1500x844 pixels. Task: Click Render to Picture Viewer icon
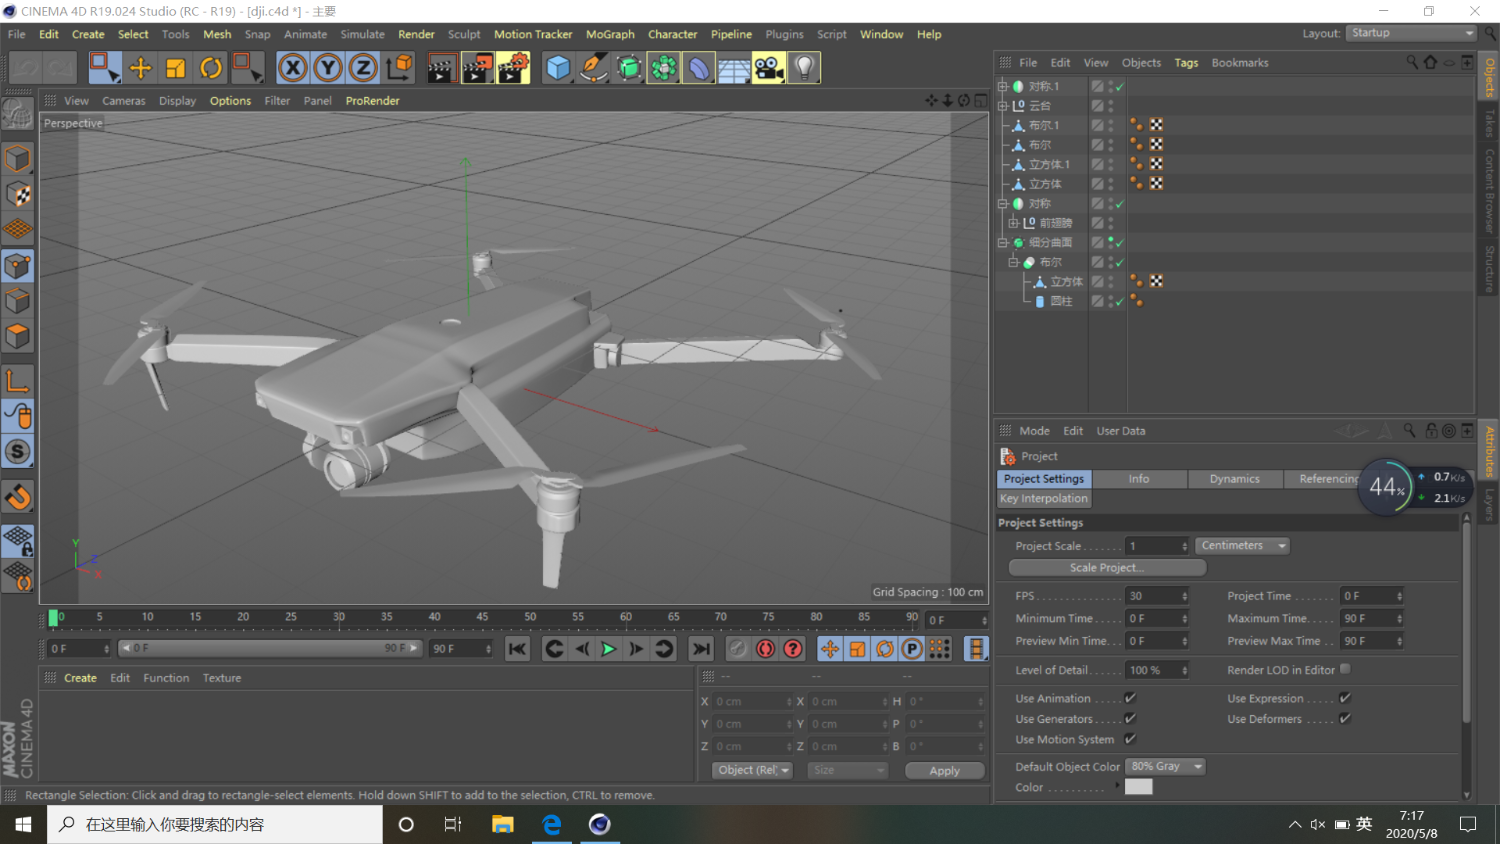[x=477, y=67]
